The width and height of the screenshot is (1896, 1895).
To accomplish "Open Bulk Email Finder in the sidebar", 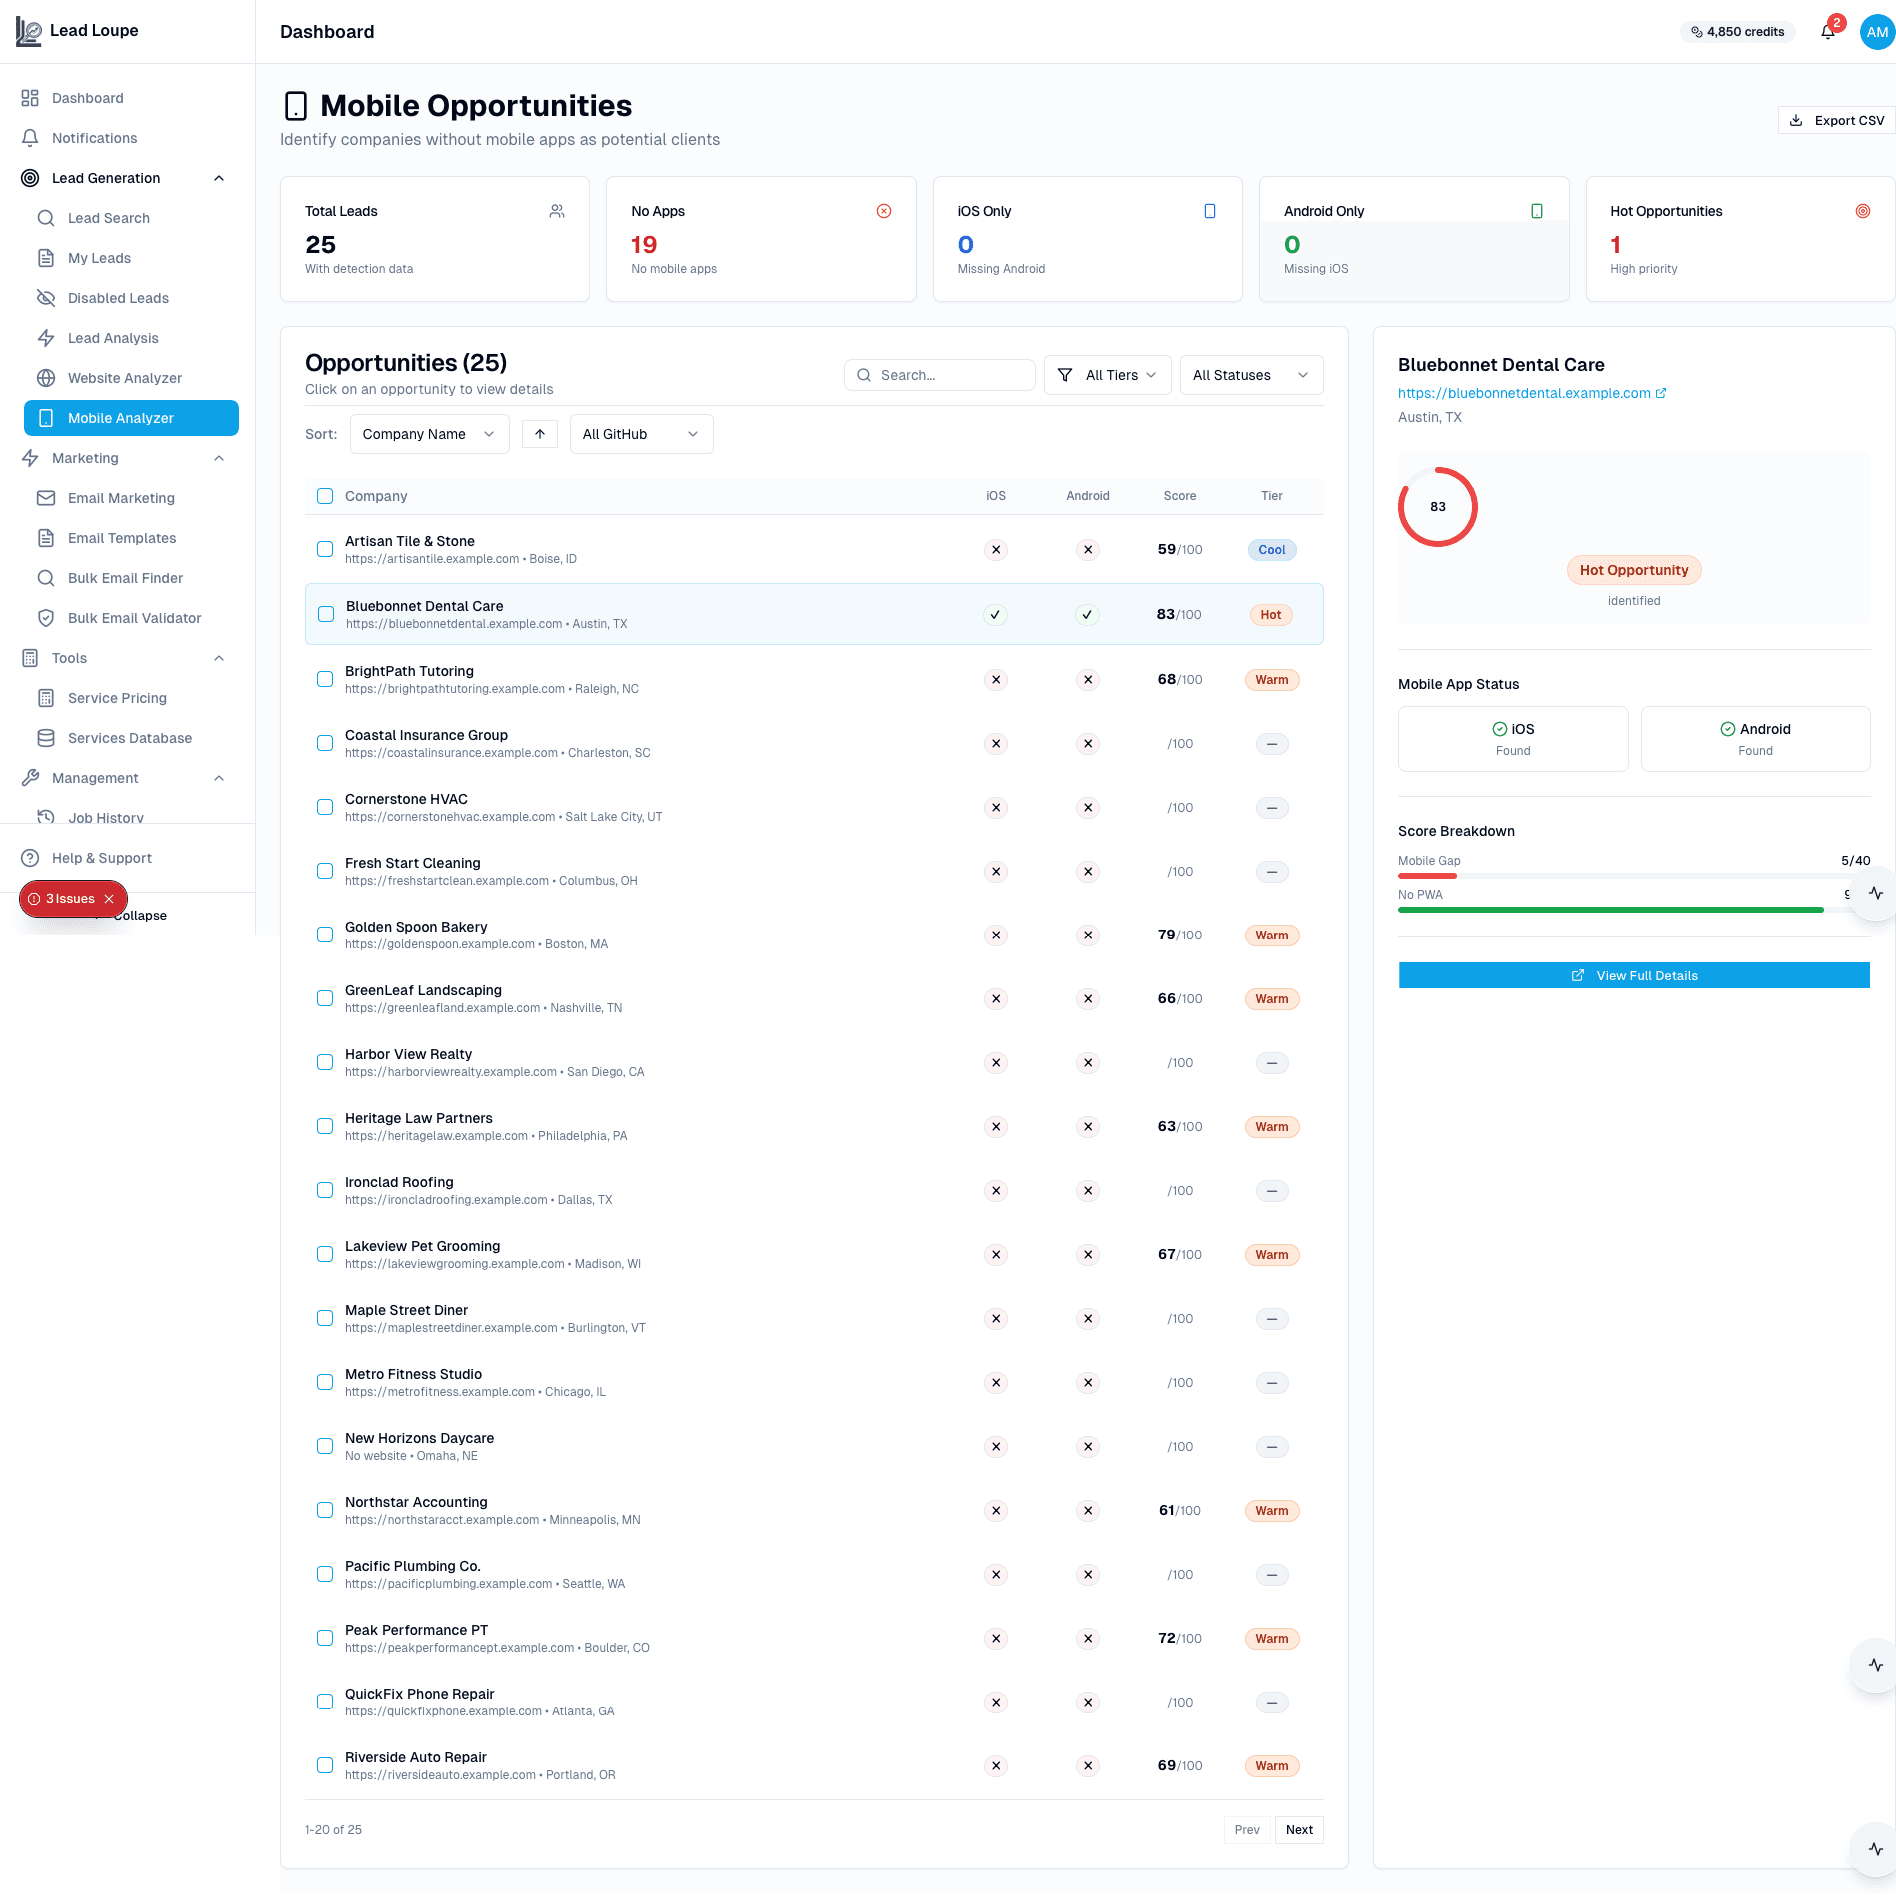I will point(132,578).
